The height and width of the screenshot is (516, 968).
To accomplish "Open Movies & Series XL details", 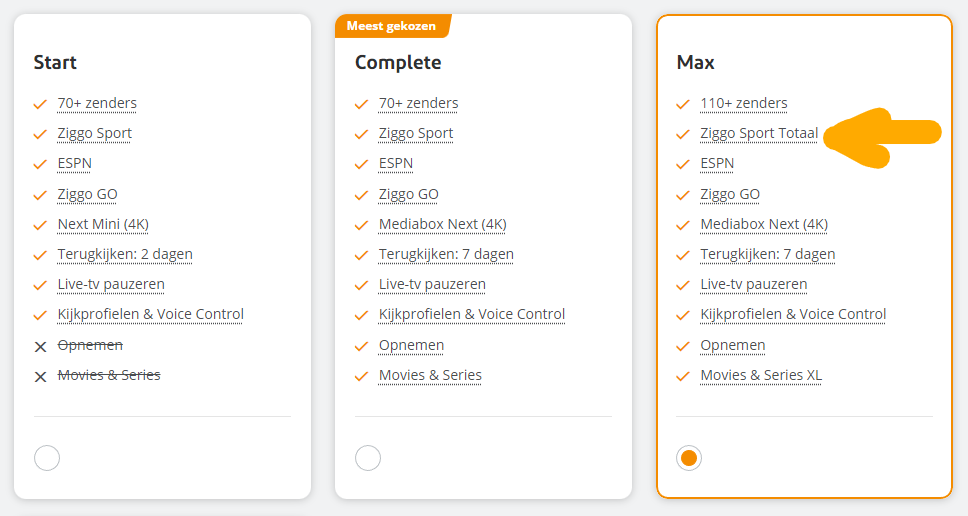I will (761, 375).
